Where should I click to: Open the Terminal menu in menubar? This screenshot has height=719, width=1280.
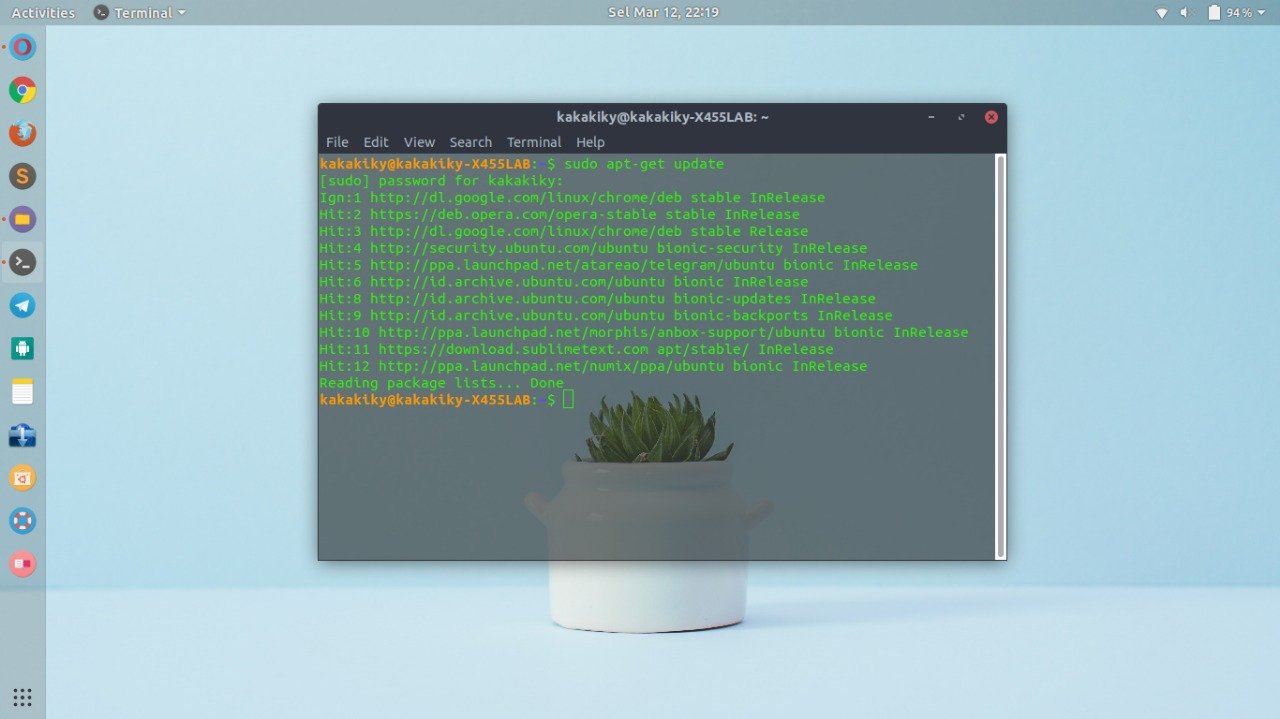(x=534, y=142)
